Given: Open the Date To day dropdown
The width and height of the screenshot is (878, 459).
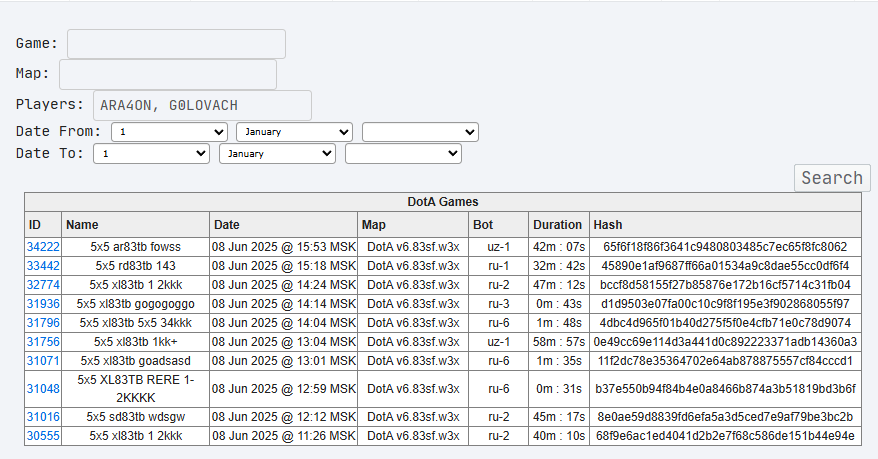Looking at the screenshot, I should pos(151,154).
